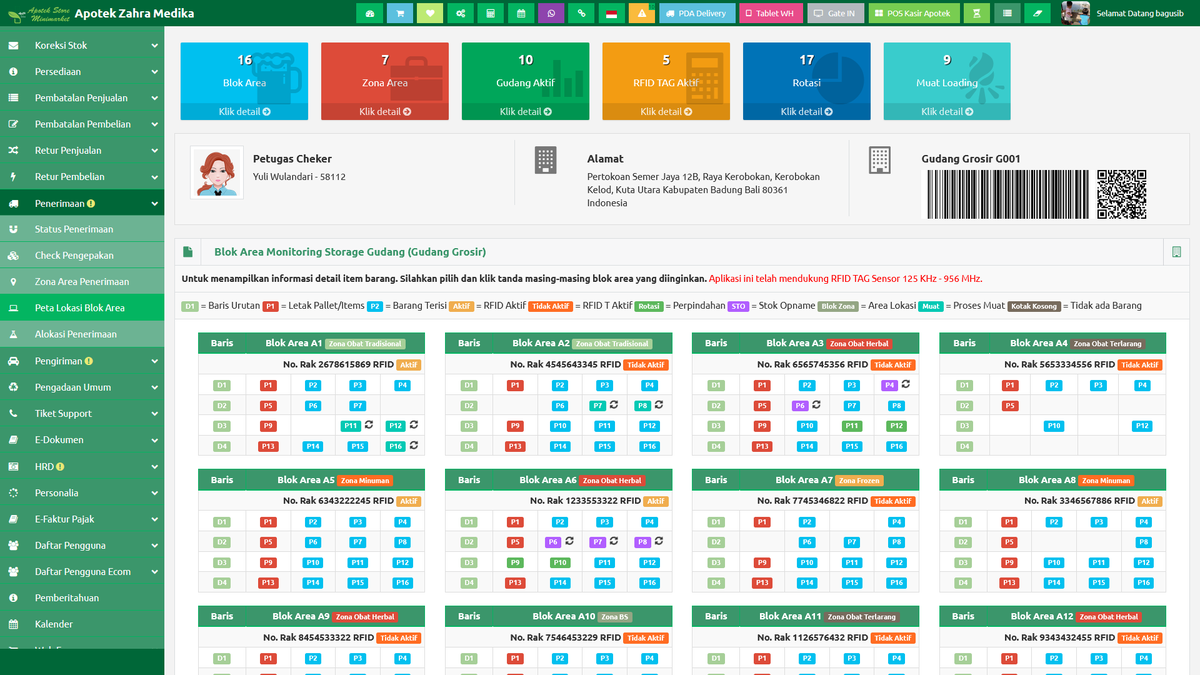Image resolution: width=1200 pixels, height=675 pixels.
Task: Expand Retur Pembelian chevron
Action: (155, 177)
